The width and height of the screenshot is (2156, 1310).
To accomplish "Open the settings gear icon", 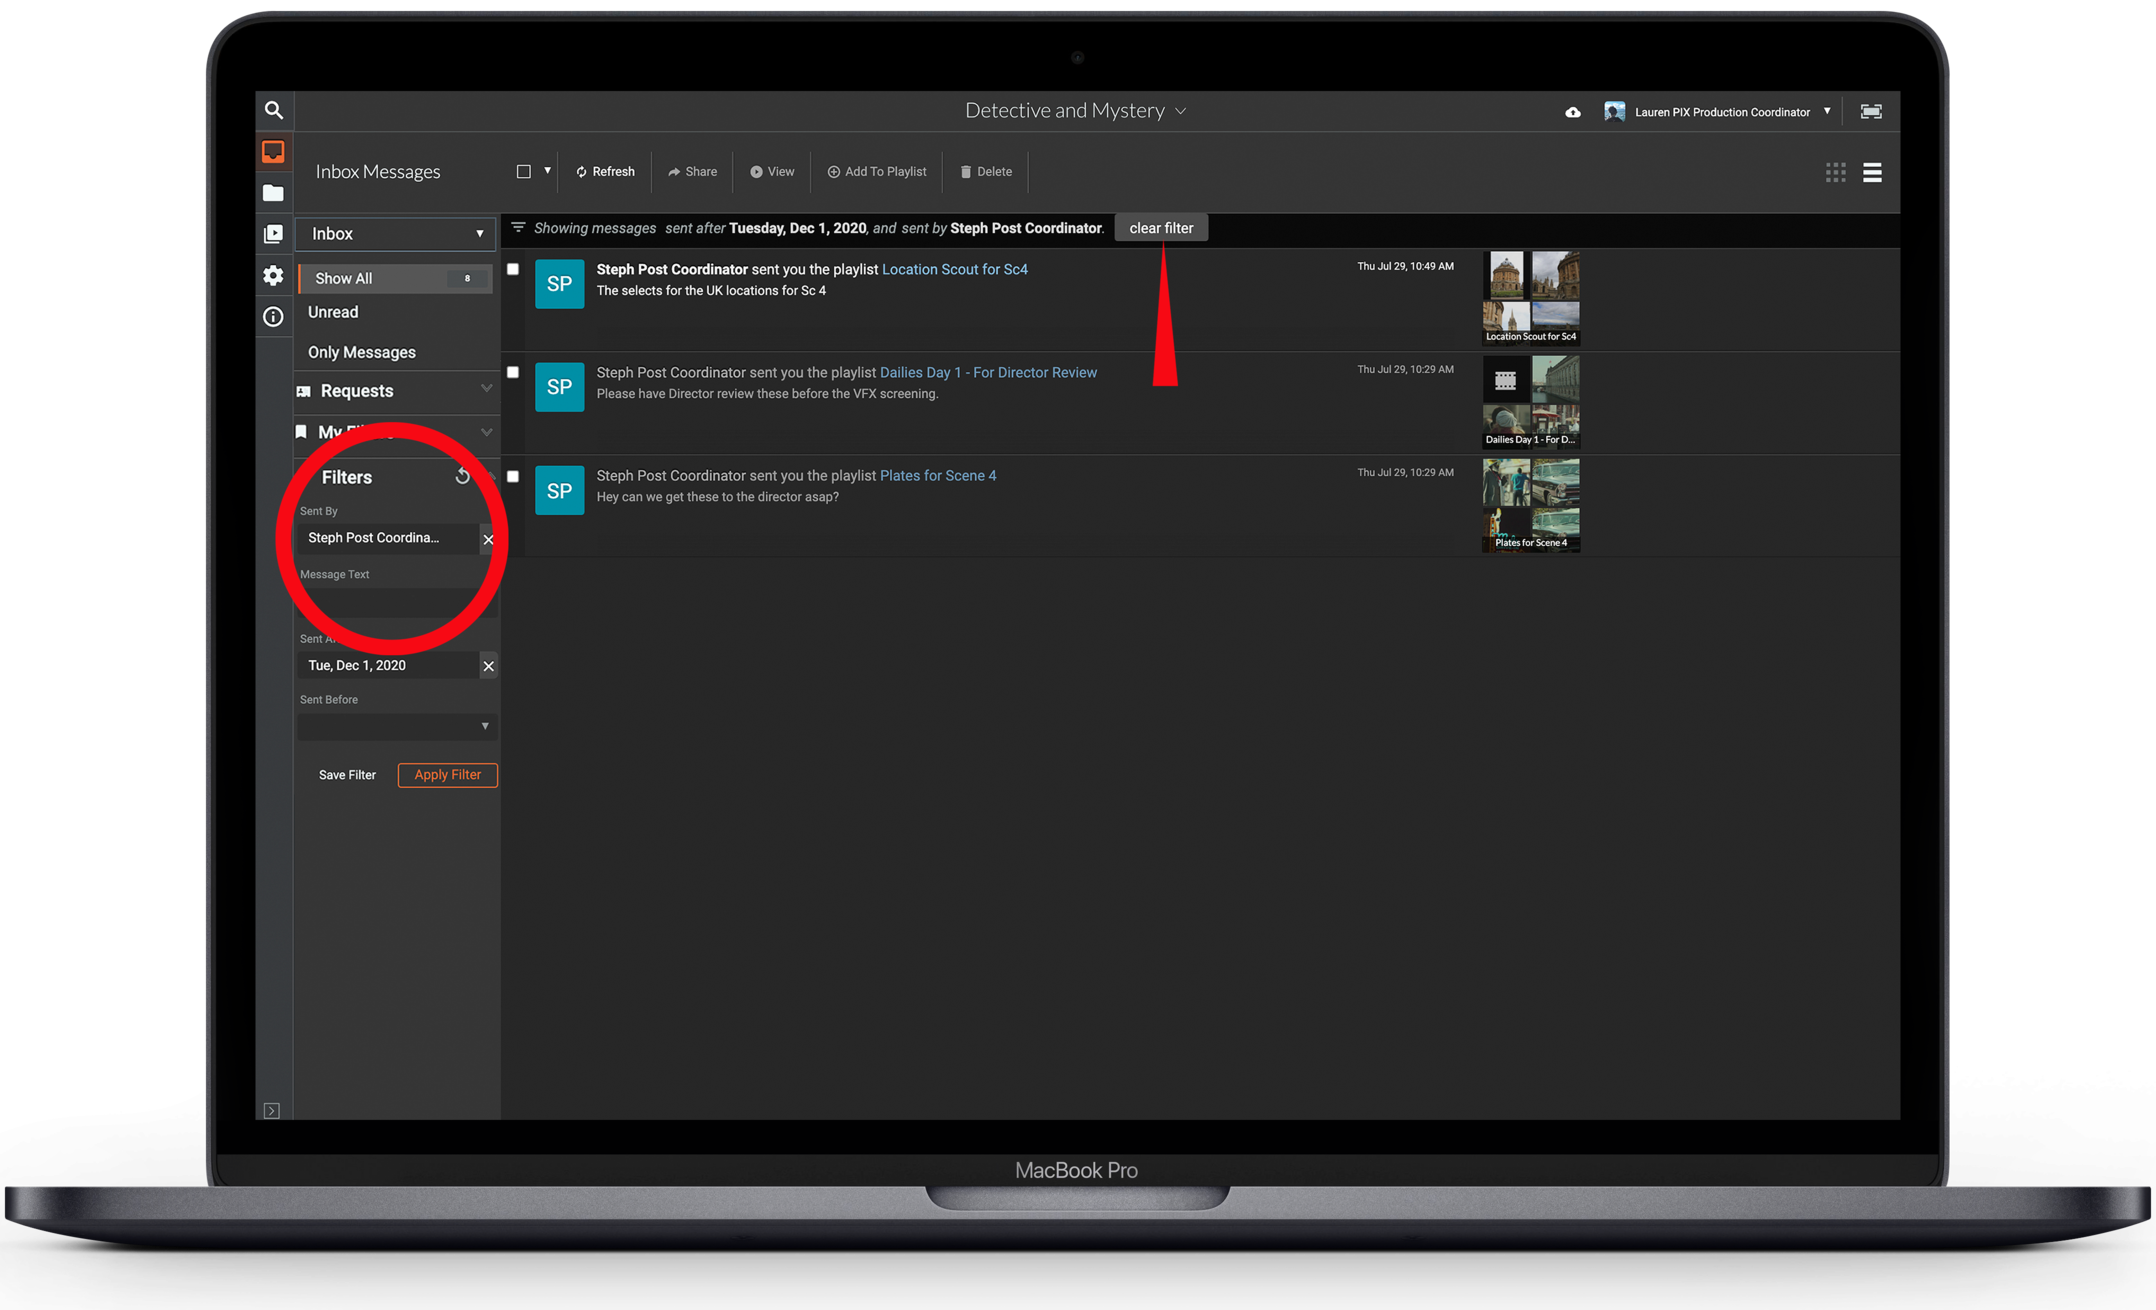I will pos(273,275).
